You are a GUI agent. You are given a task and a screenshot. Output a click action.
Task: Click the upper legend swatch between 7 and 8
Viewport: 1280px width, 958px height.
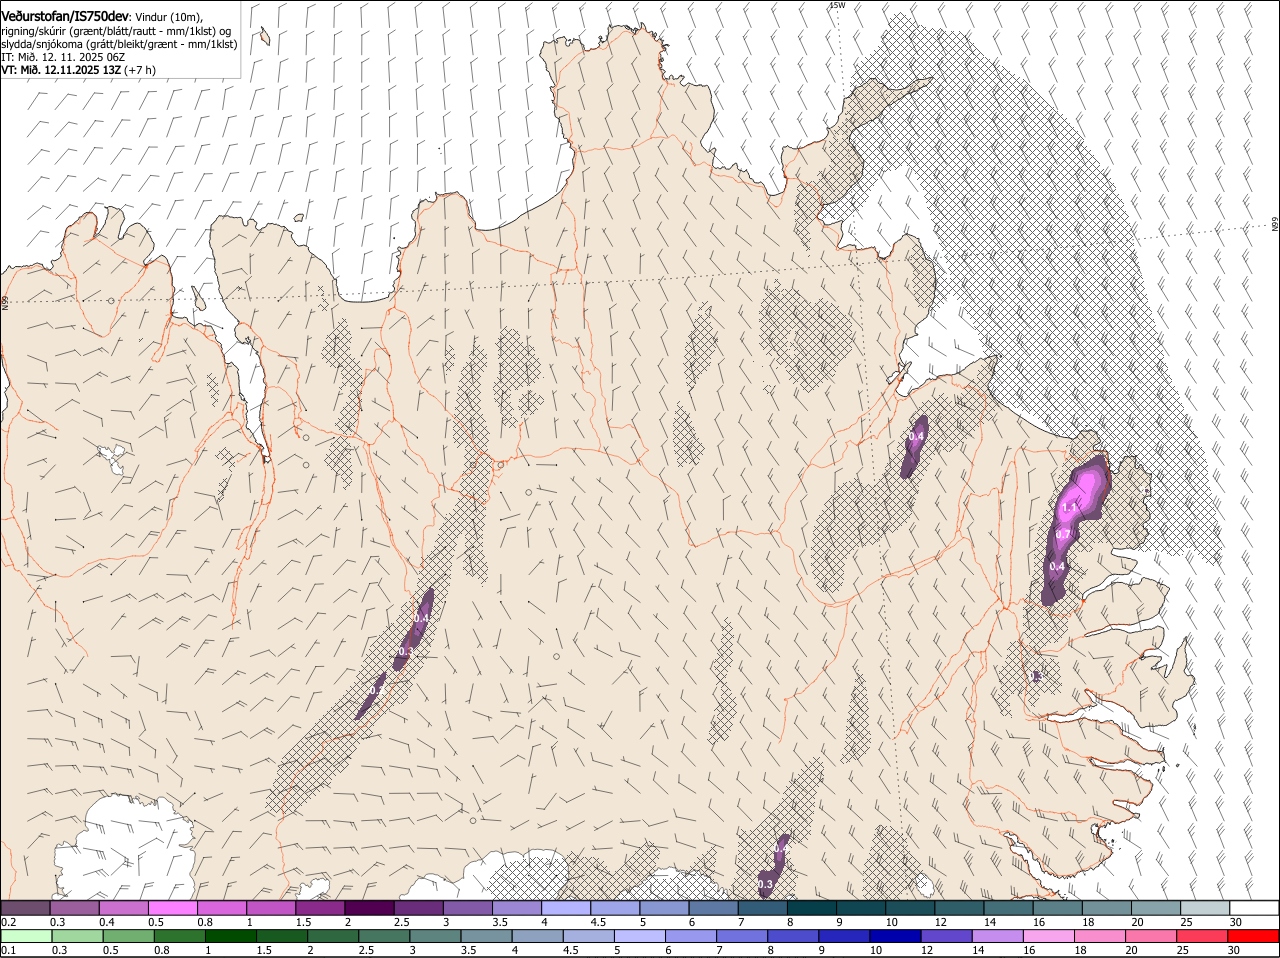coord(762,907)
